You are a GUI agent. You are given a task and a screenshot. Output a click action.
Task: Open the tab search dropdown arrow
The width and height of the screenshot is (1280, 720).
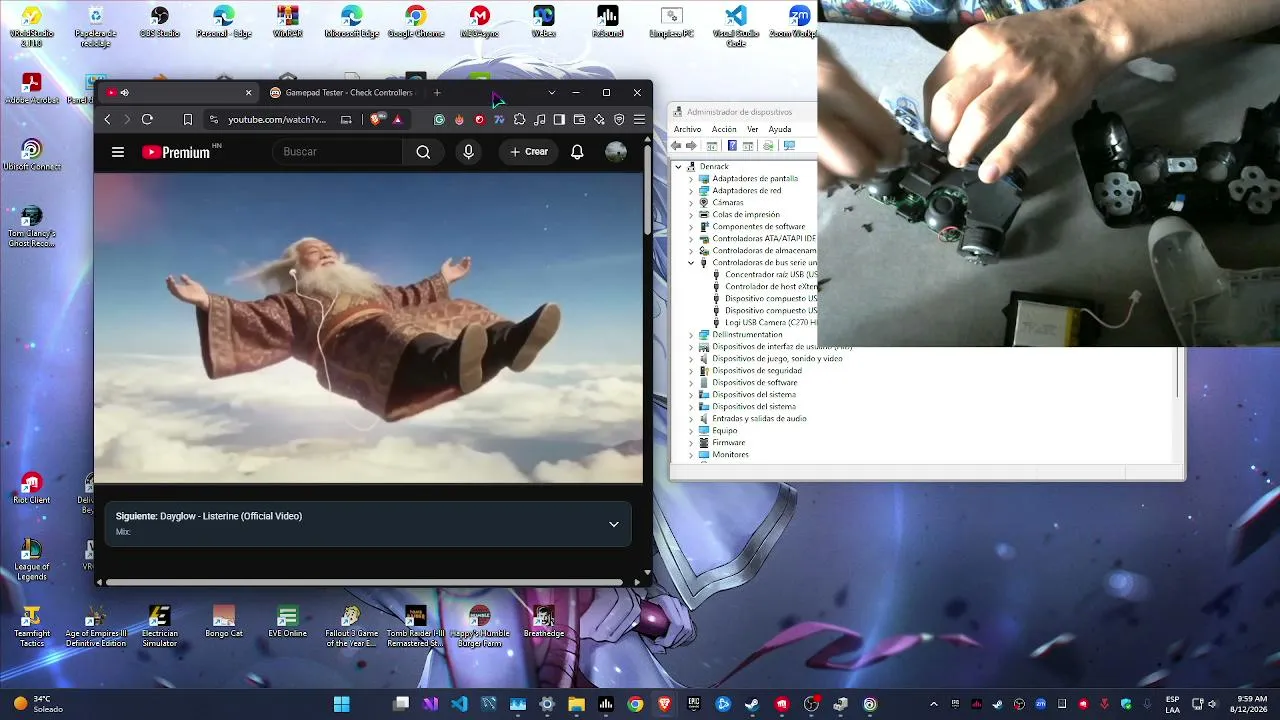pyautogui.click(x=551, y=93)
